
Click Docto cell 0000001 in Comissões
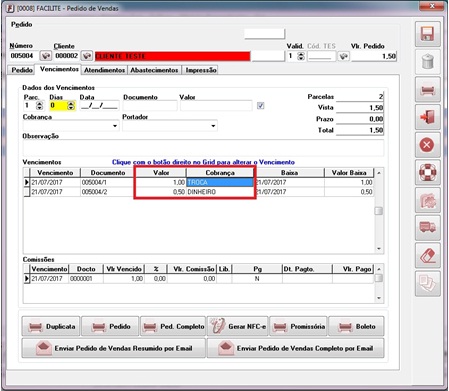pyautogui.click(x=86, y=279)
